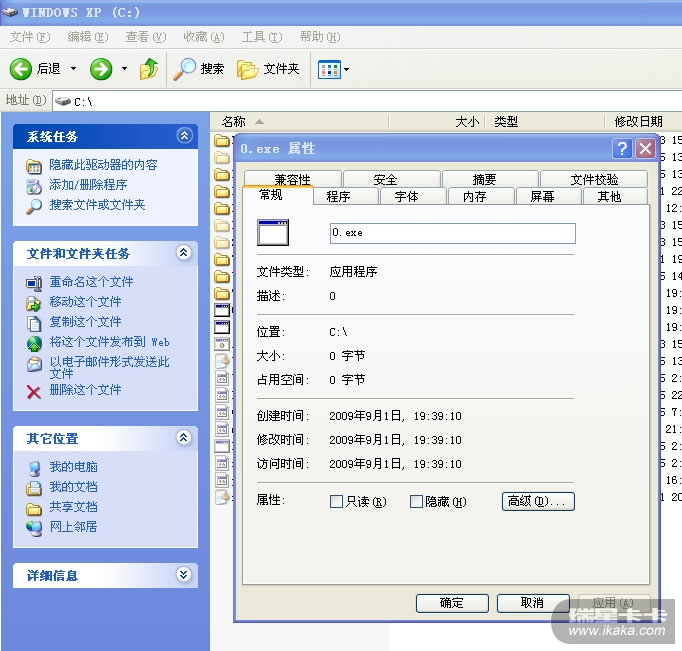Click the file name field showing 0.exe
Viewport: 682px width, 651px height.
(x=452, y=233)
